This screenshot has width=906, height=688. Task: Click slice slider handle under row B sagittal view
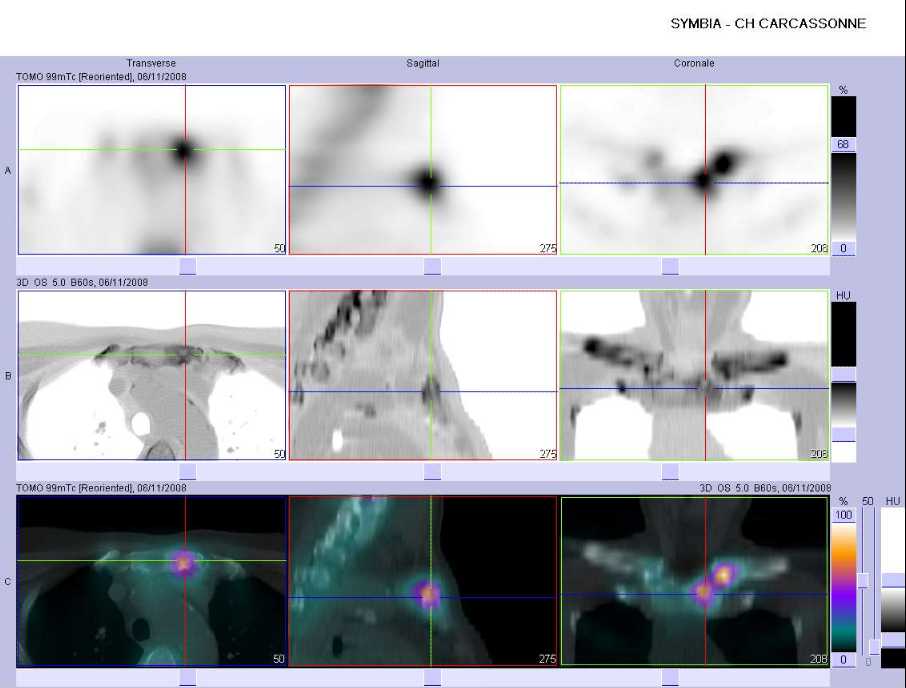(x=432, y=472)
